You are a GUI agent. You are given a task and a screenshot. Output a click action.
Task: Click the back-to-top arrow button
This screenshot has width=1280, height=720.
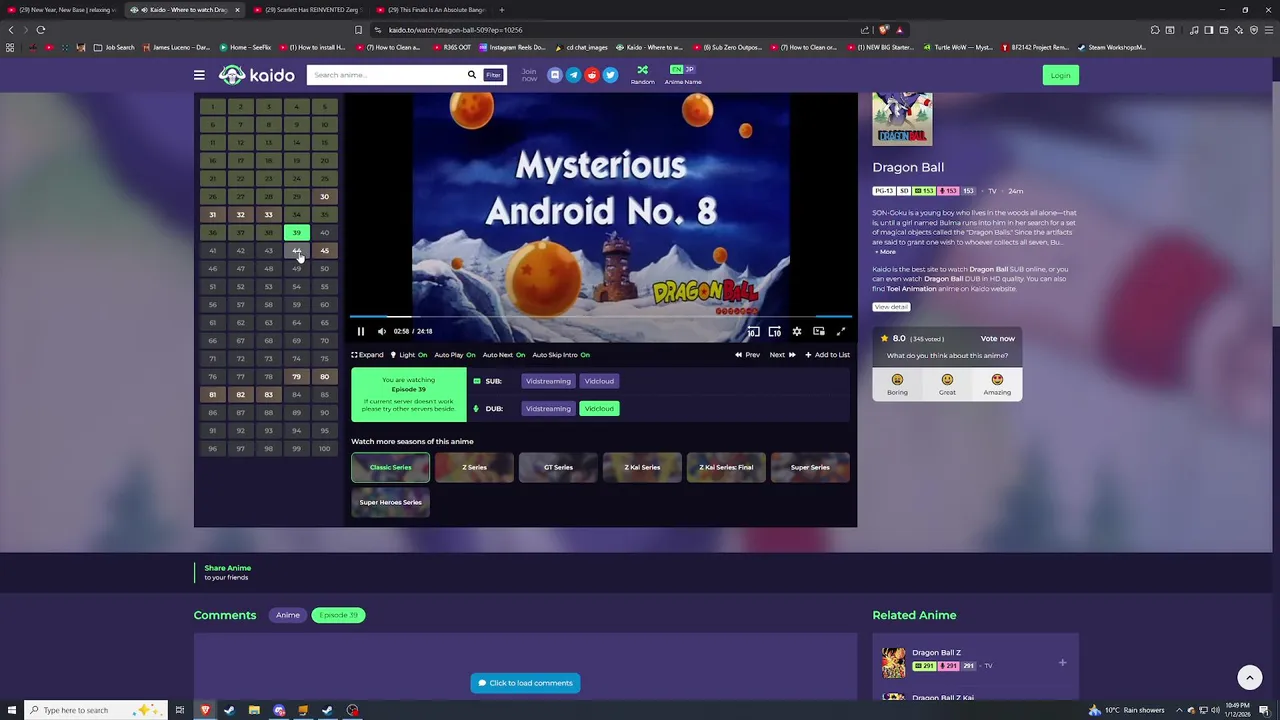pyautogui.click(x=1249, y=677)
